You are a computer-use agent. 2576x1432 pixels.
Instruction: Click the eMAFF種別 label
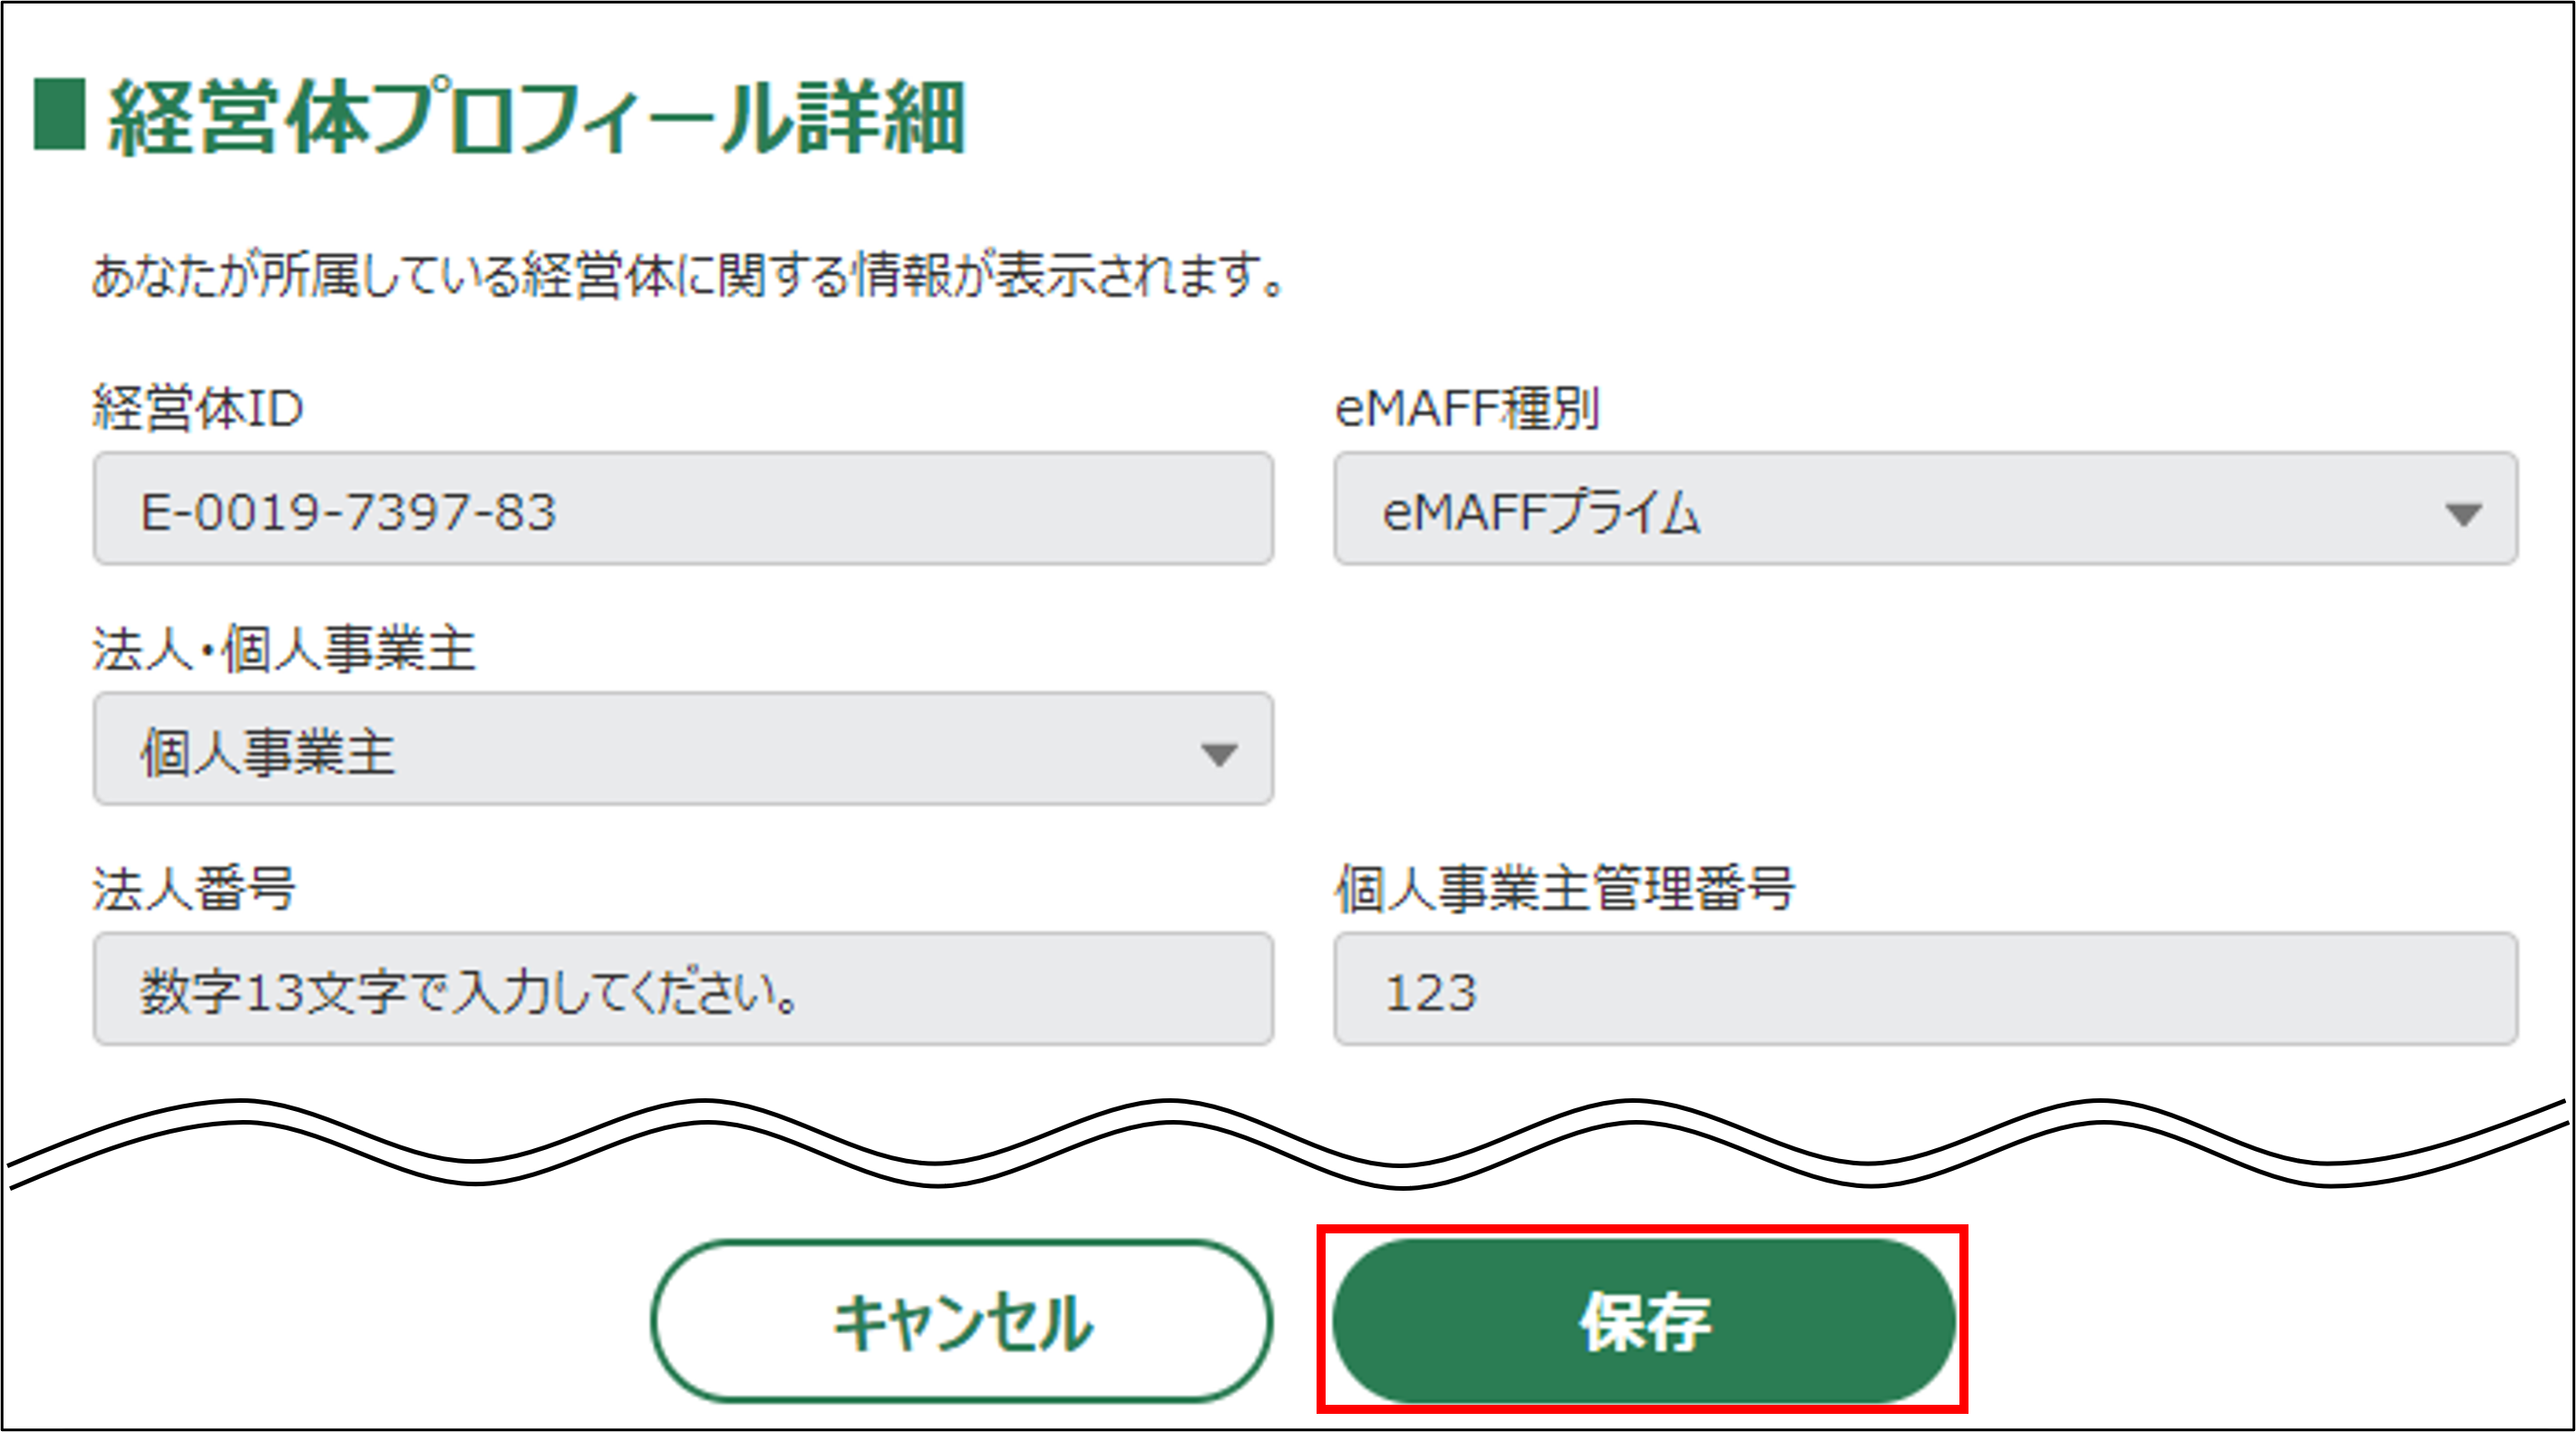pyautogui.click(x=1467, y=408)
